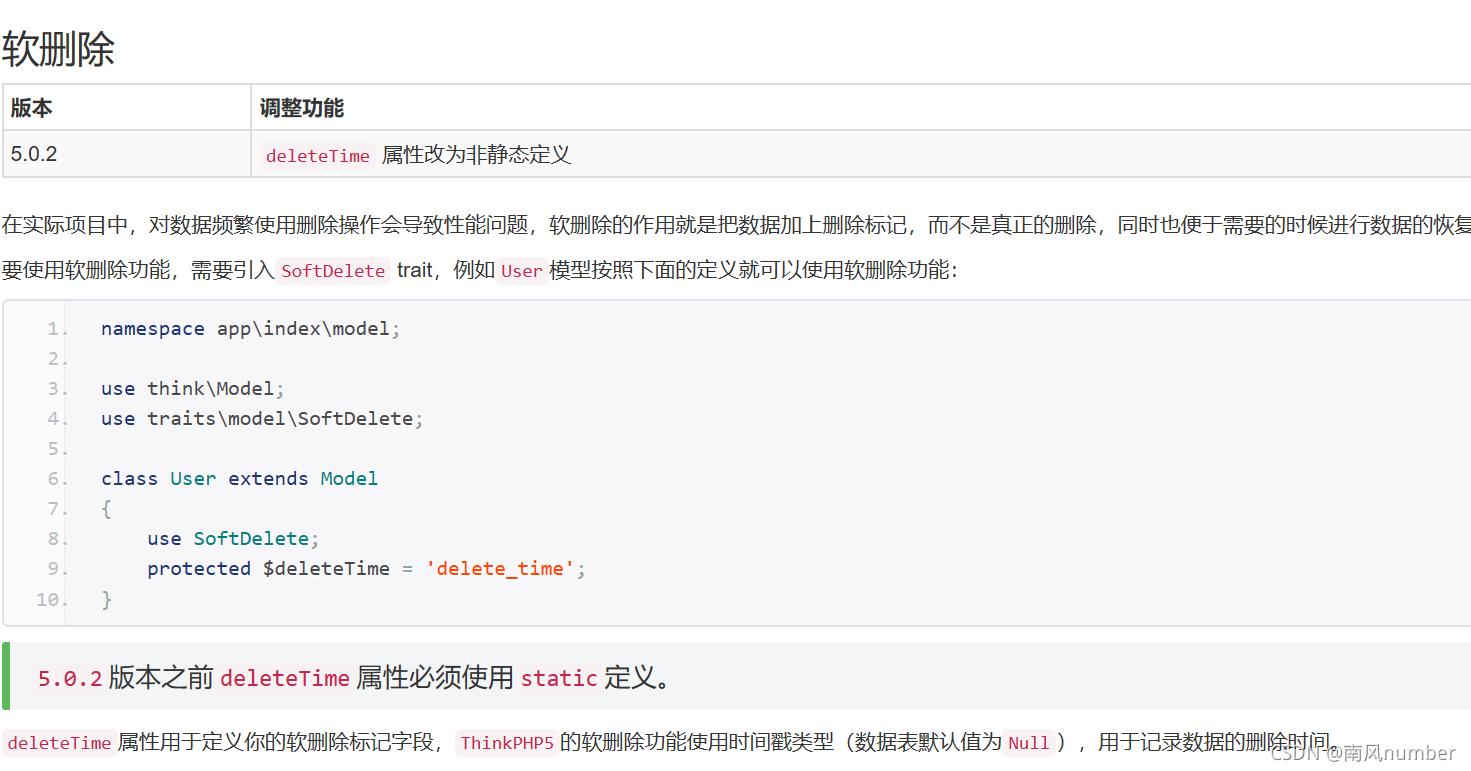Screen dimensions: 1471x771
Task: Click code line use traits\model\SoftDelete;
Action: (x=262, y=419)
